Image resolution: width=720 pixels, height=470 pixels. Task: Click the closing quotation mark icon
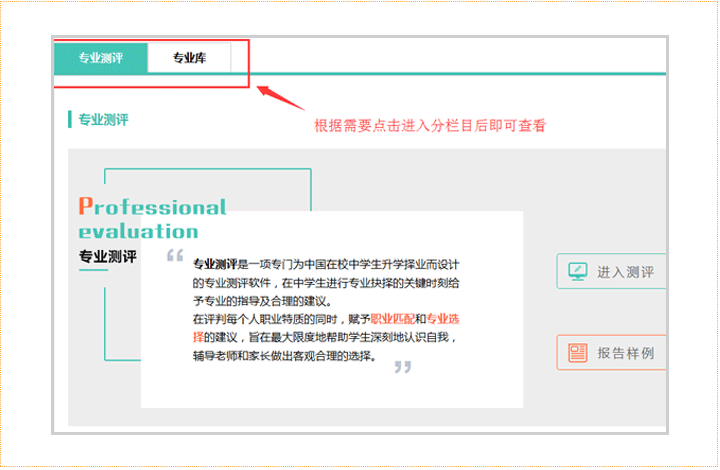click(x=402, y=367)
